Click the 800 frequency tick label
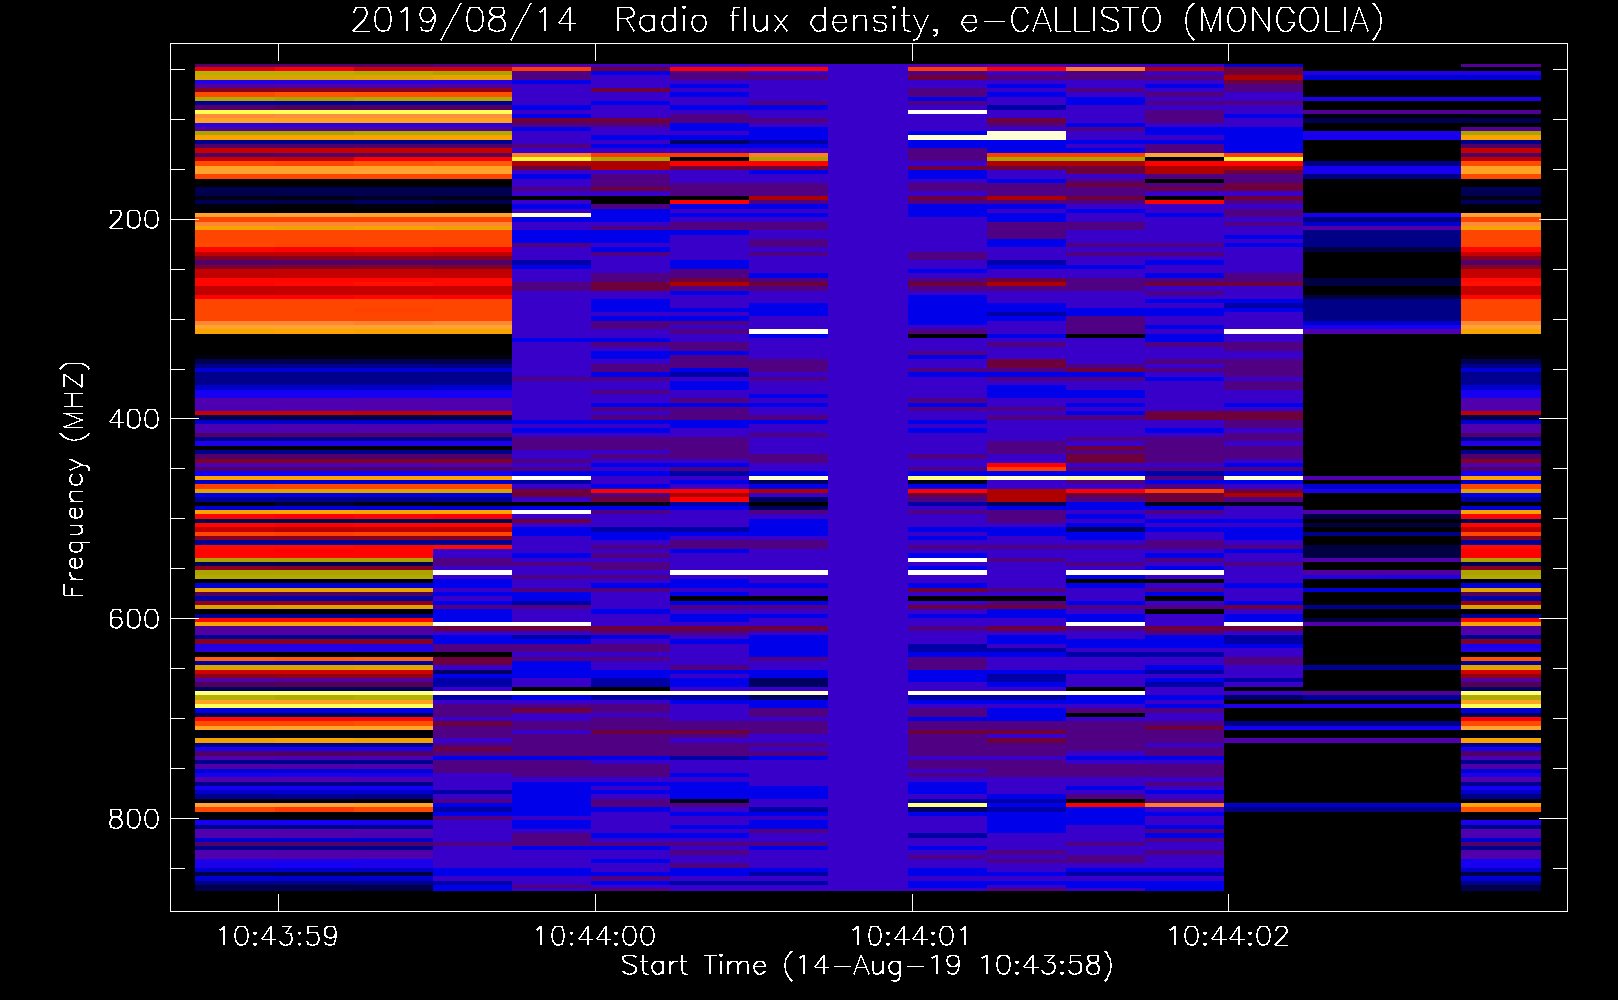Image resolution: width=1618 pixels, height=1000 pixels. pyautogui.click(x=134, y=819)
